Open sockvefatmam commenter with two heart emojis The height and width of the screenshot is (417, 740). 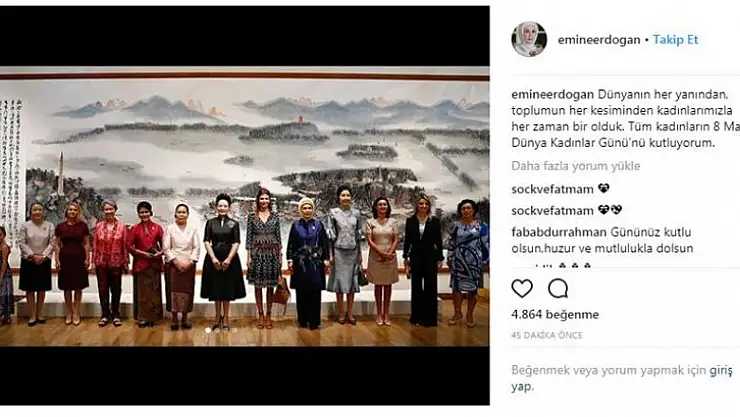pyautogui.click(x=553, y=210)
